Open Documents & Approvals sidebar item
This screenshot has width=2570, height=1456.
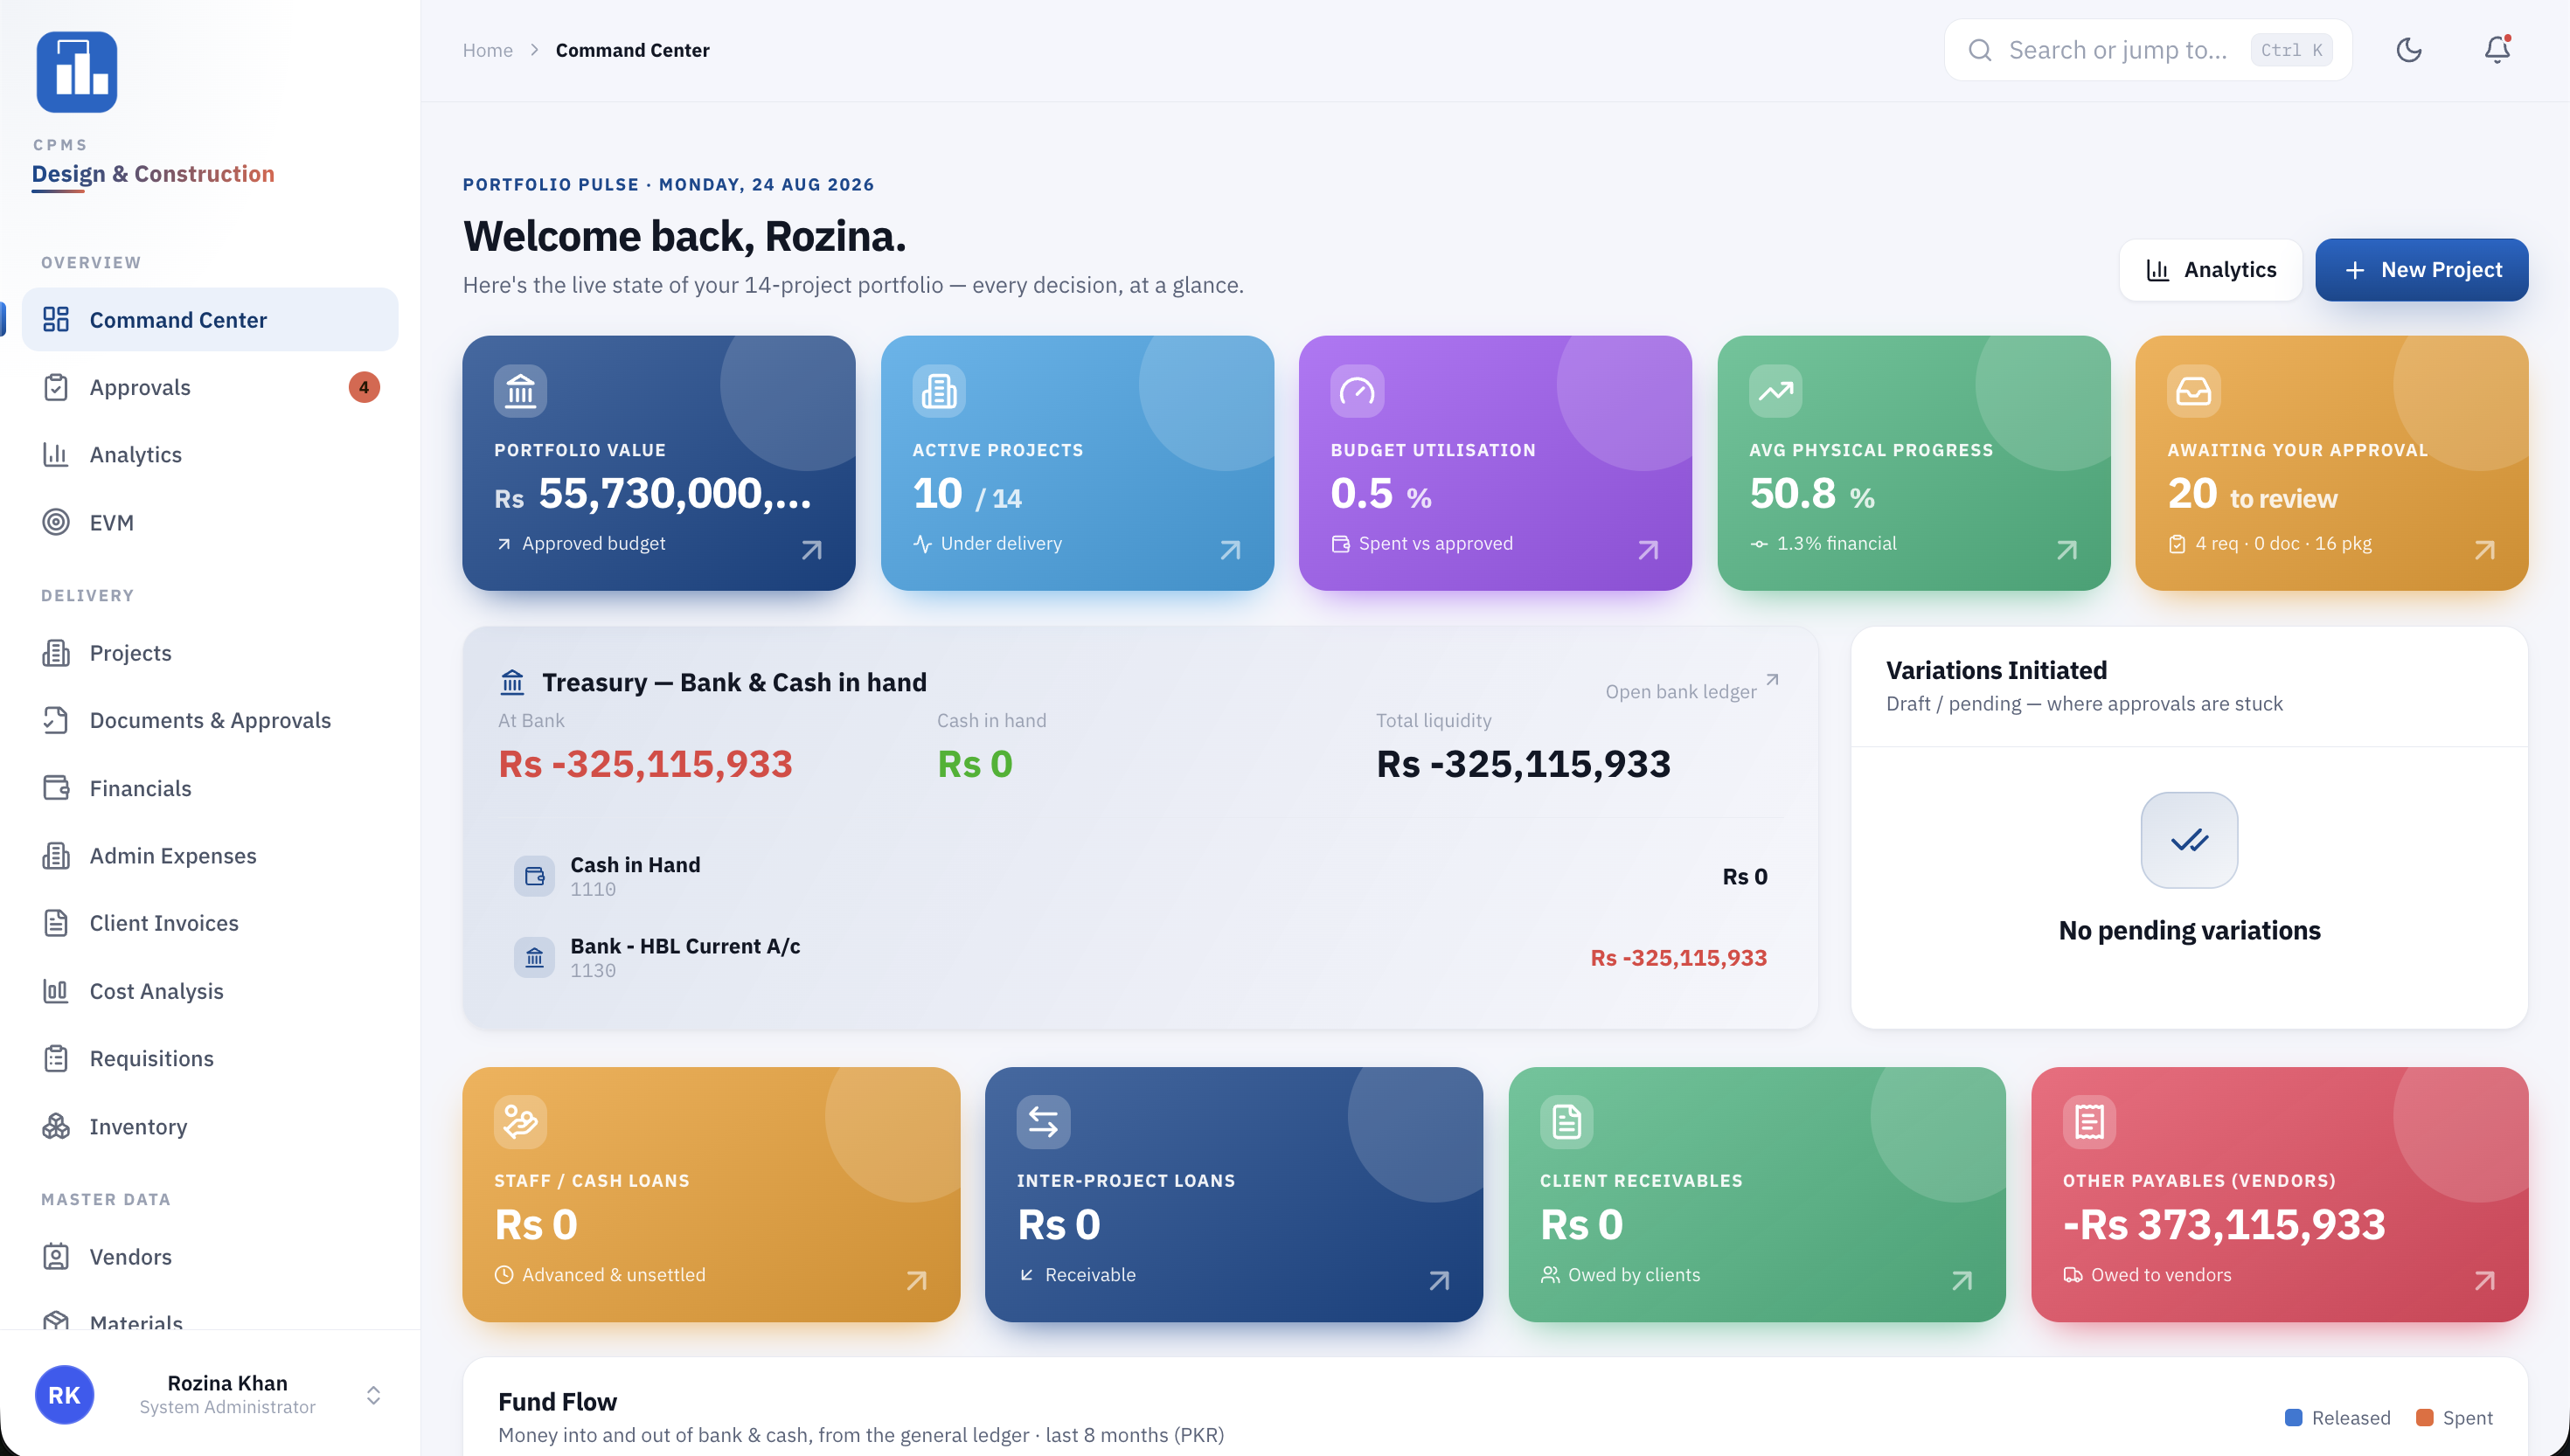tap(210, 720)
